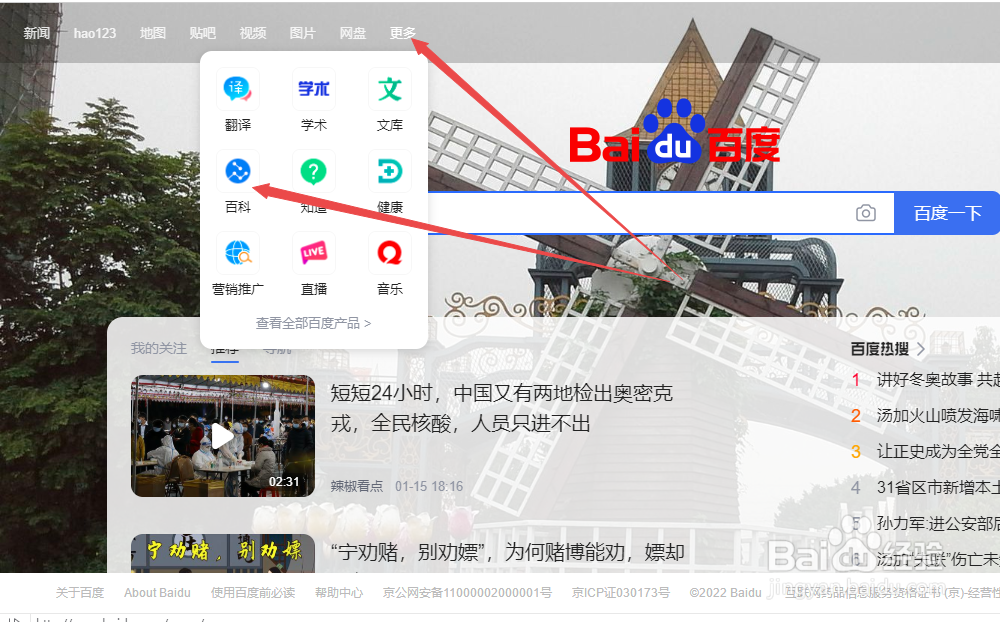Open the hao123 navigation link
The width and height of the screenshot is (1000, 622).
tap(95, 33)
